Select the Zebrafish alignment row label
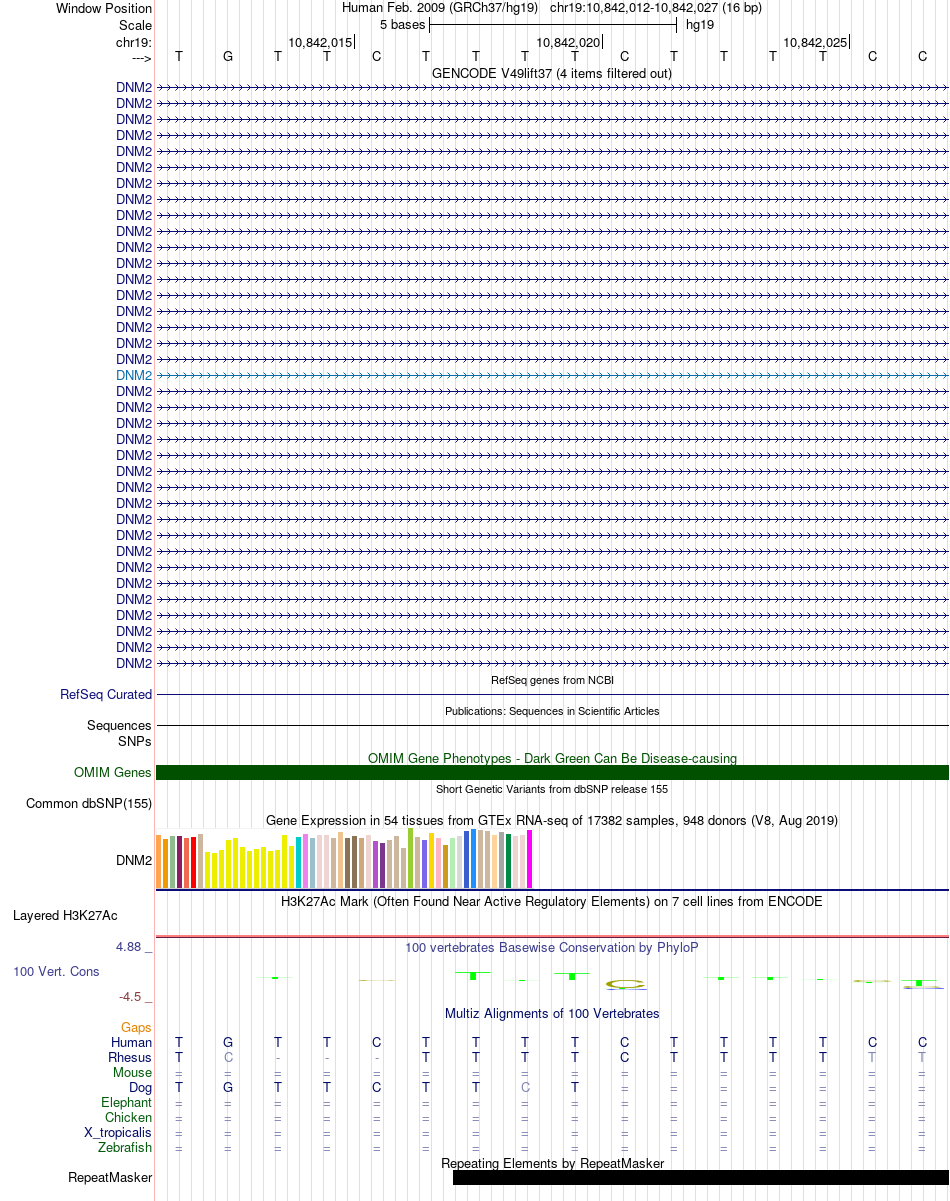The width and height of the screenshot is (950, 1201). point(125,1147)
